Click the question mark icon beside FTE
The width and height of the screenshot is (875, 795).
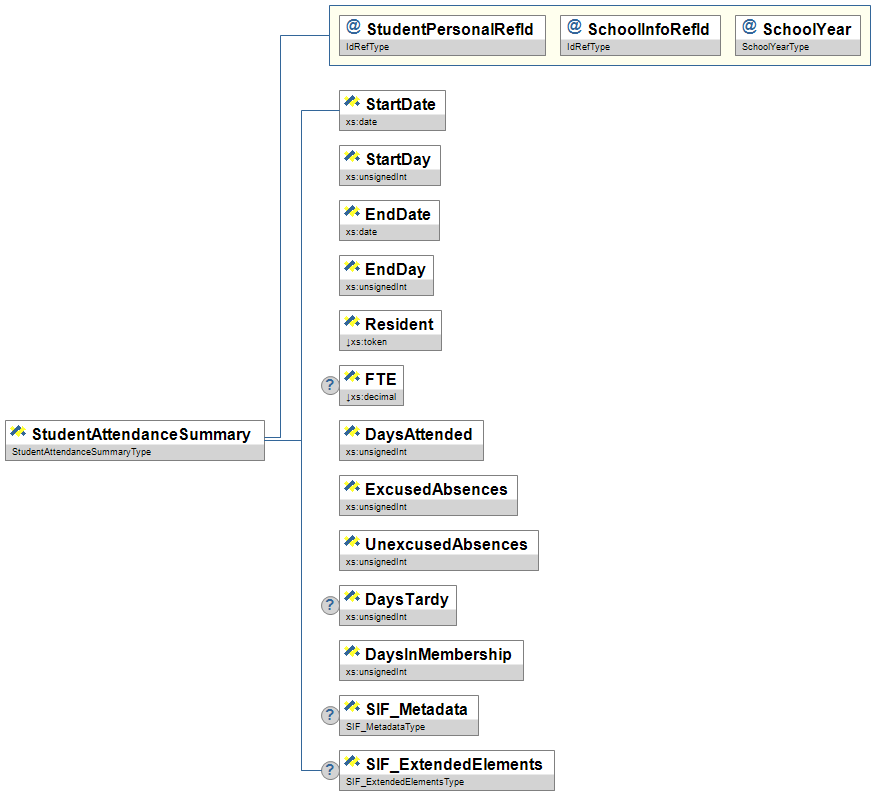[330, 385]
